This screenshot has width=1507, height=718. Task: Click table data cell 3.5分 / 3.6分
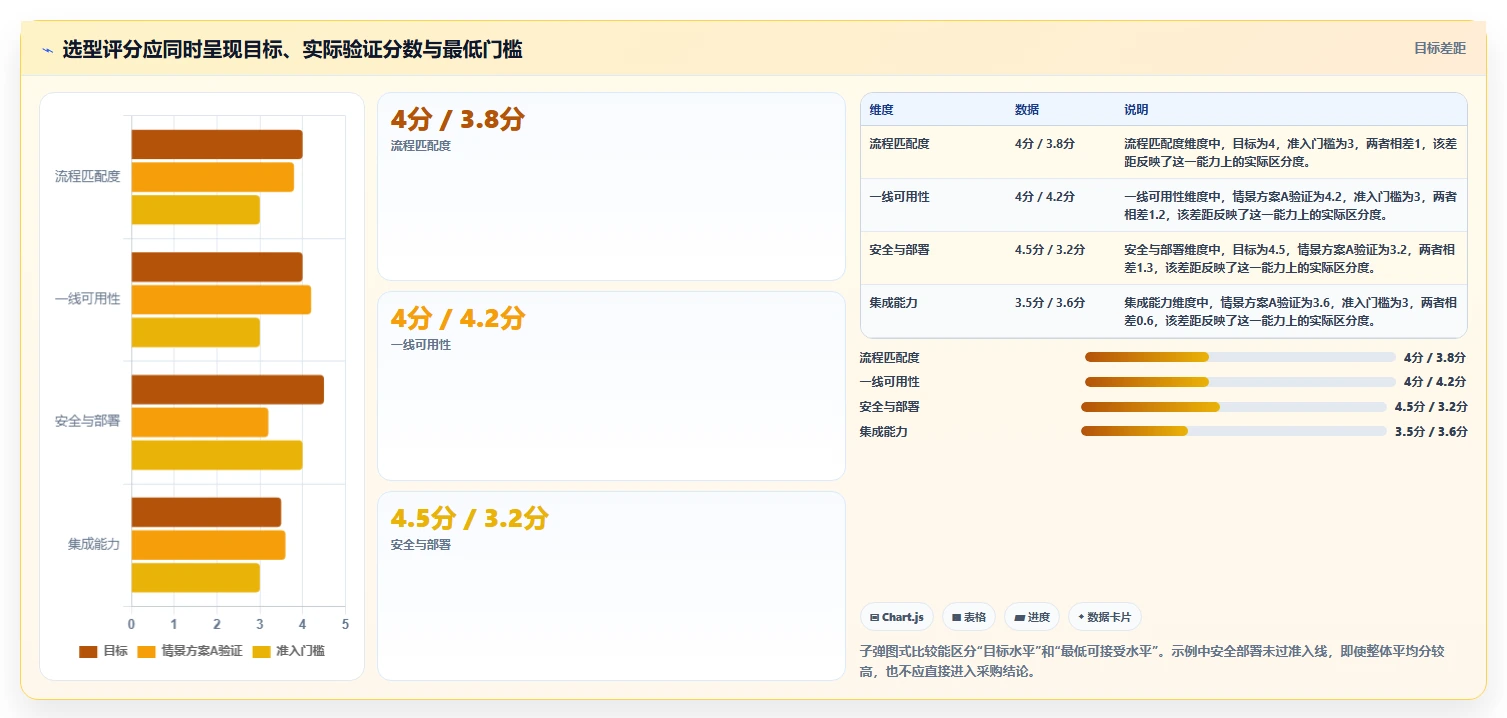click(x=1050, y=303)
